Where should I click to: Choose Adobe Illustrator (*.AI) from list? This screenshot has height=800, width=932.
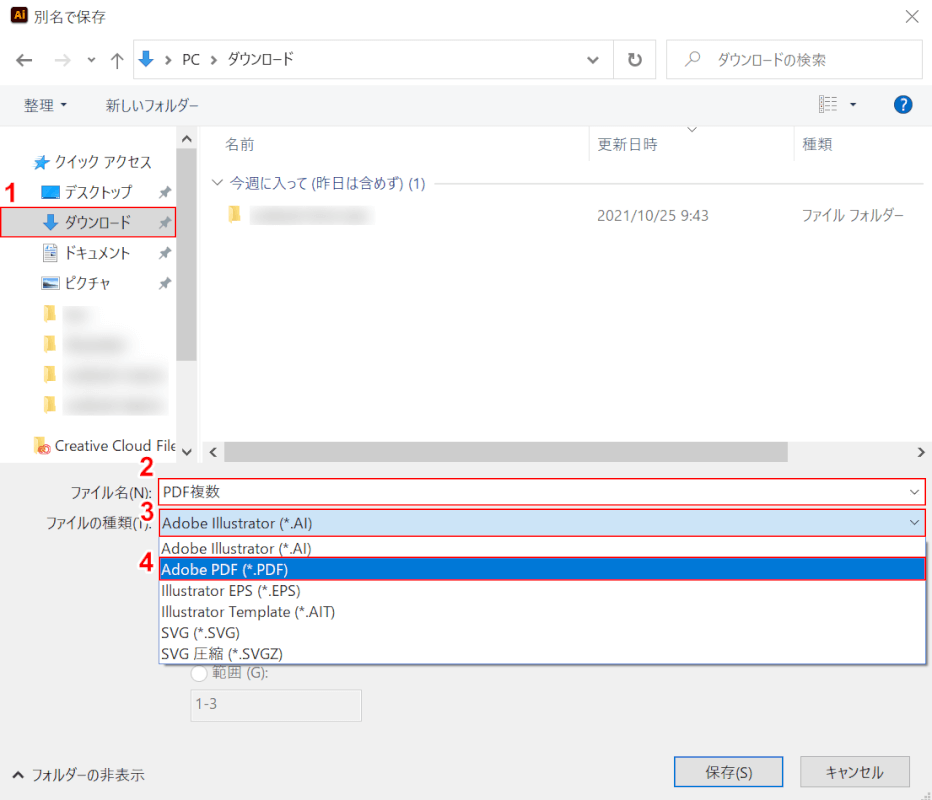[x=542, y=548]
